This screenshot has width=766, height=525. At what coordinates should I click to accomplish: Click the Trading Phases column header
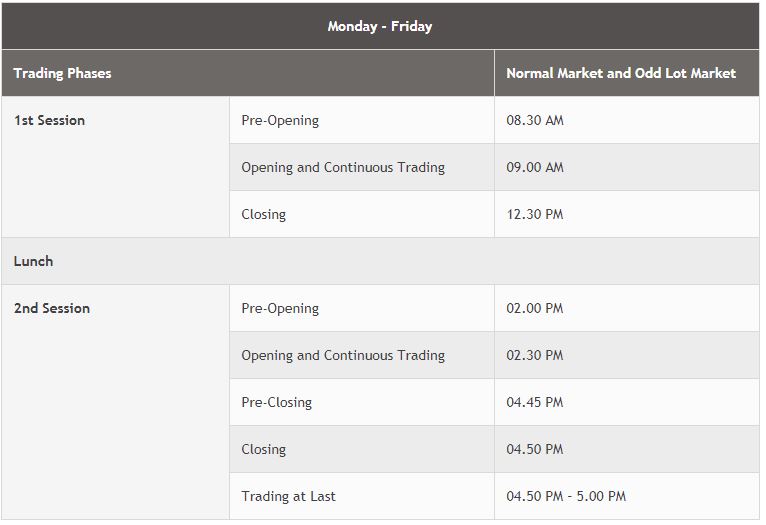tap(63, 73)
